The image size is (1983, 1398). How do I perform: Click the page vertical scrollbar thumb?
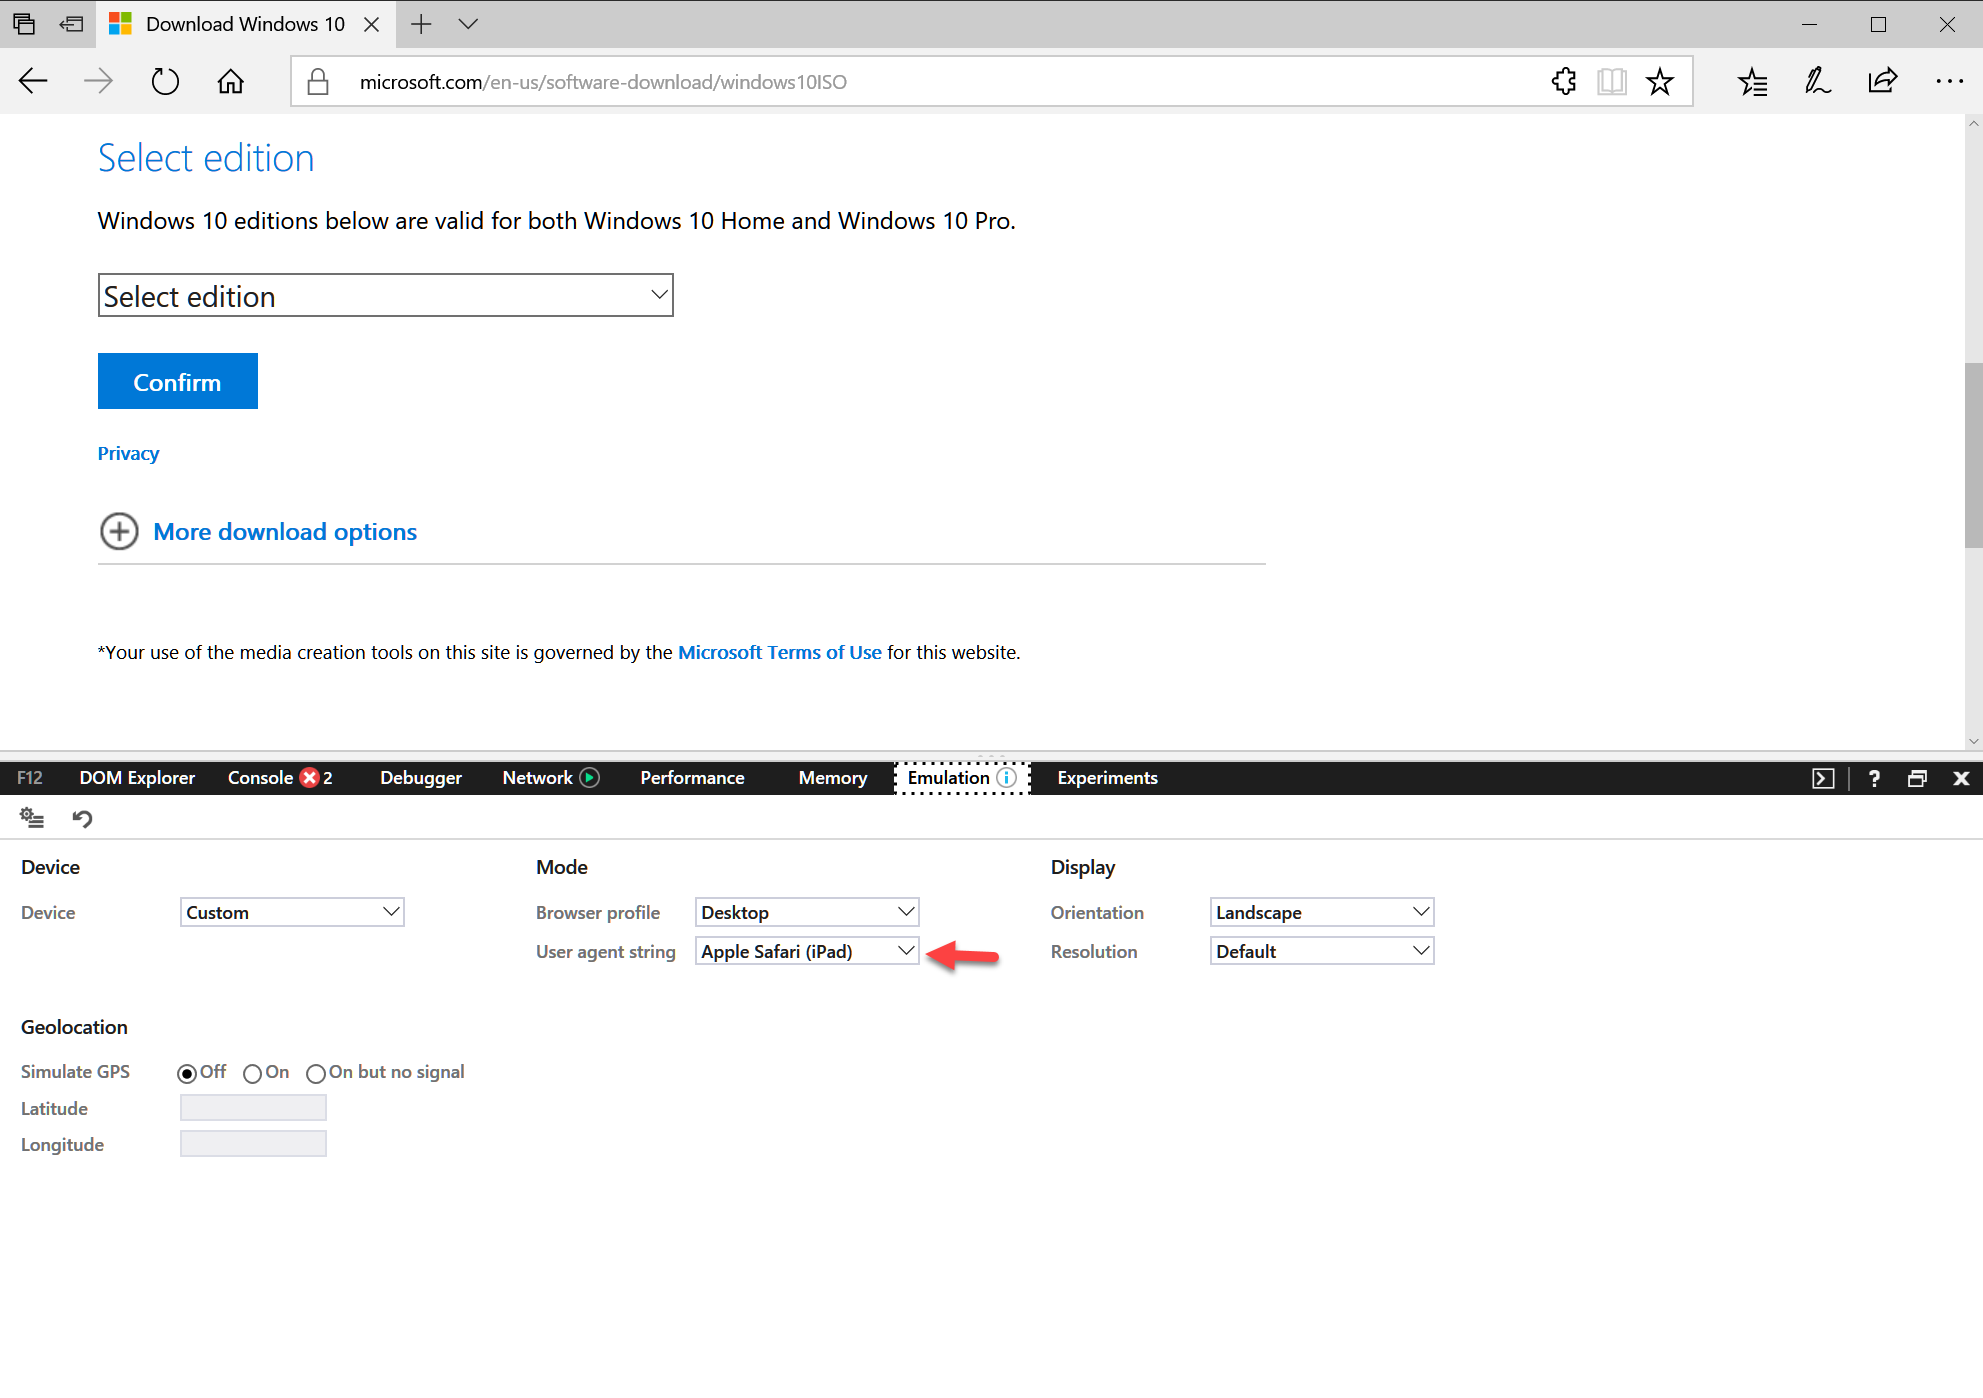[1973, 455]
